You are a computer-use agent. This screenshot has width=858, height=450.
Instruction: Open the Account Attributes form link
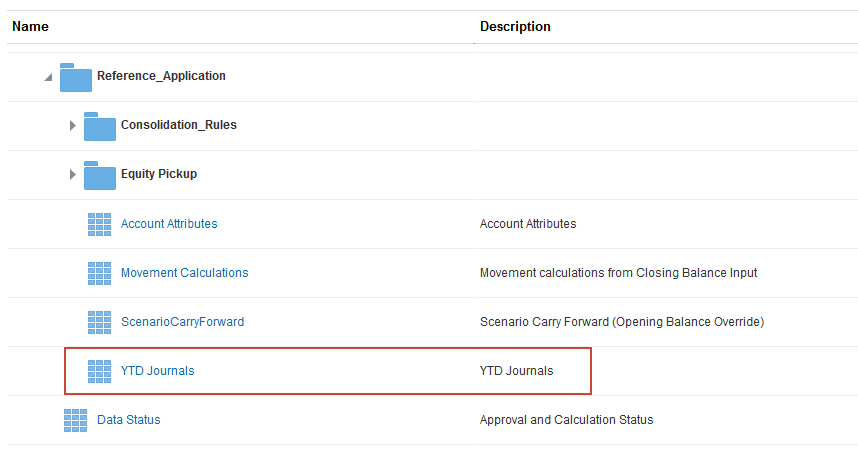point(168,224)
